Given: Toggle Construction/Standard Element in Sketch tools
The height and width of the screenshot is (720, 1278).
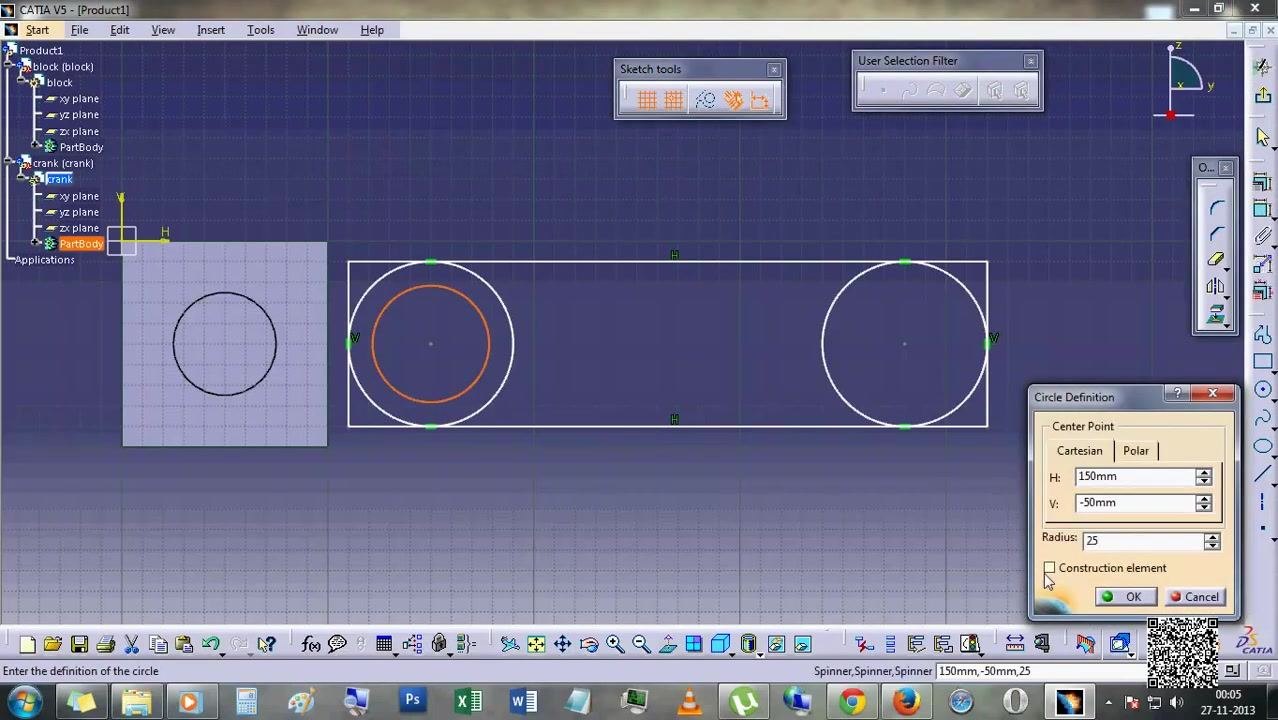Looking at the screenshot, I should [x=705, y=100].
